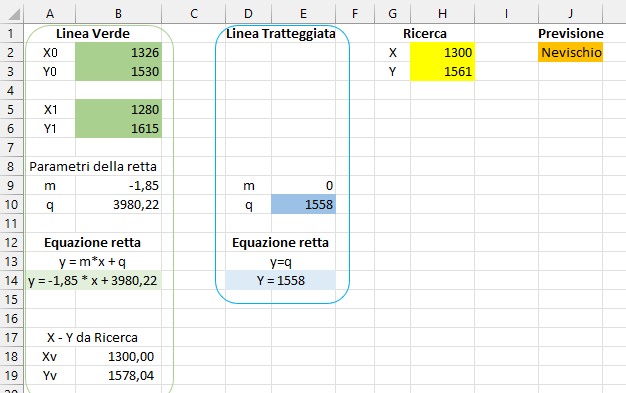The height and width of the screenshot is (393, 626).
Task: Click the X1 label cell
Action: tap(50, 109)
